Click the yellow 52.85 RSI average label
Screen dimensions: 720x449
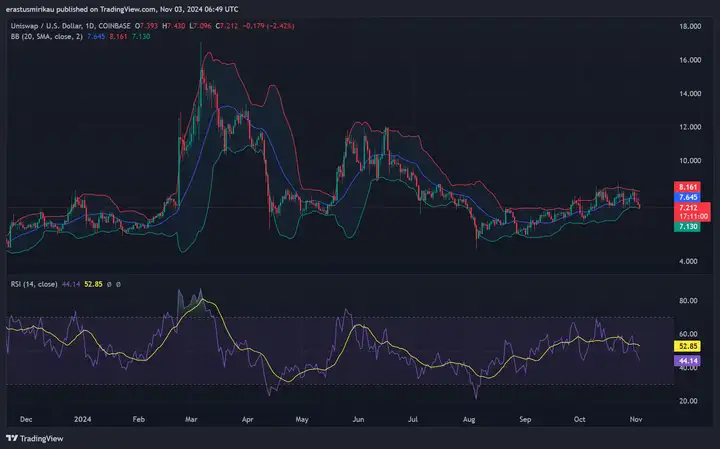(687, 346)
